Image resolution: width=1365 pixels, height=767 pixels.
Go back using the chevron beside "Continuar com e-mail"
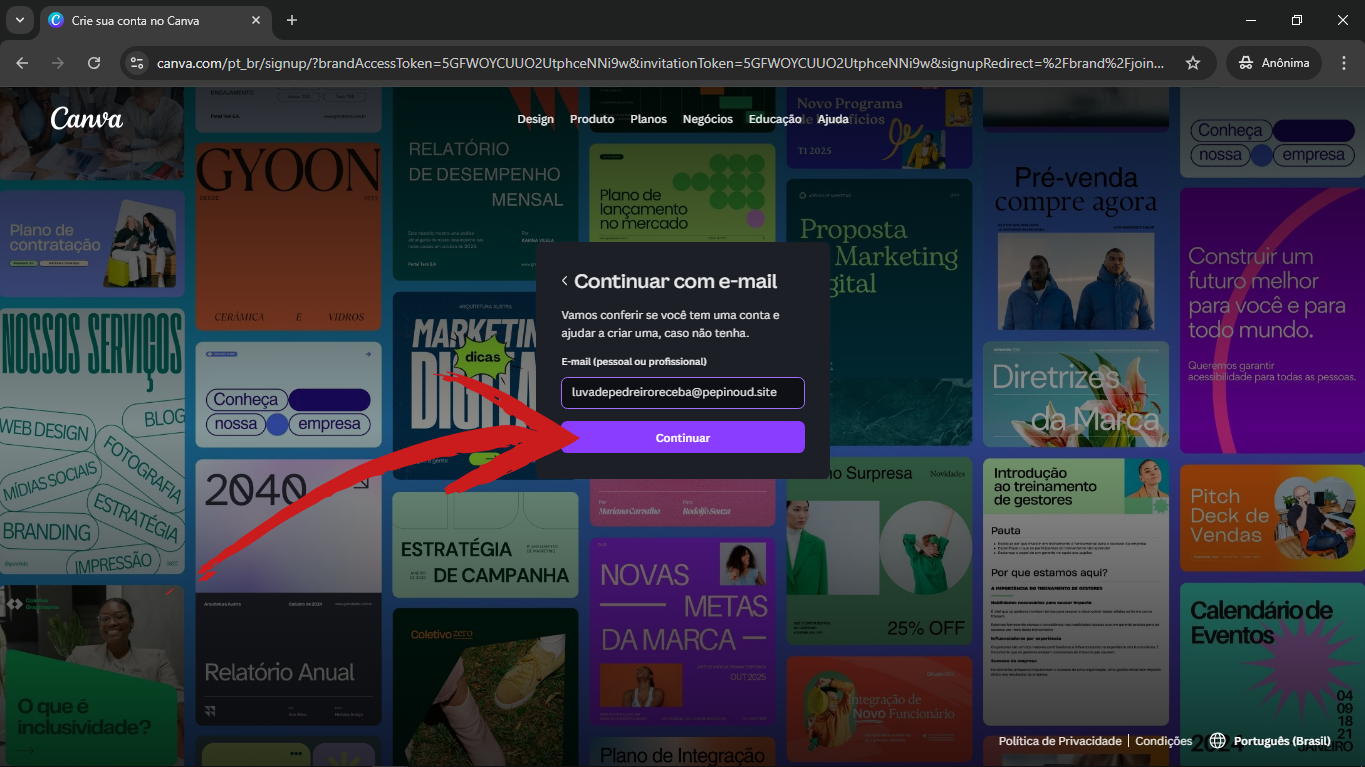coord(565,282)
